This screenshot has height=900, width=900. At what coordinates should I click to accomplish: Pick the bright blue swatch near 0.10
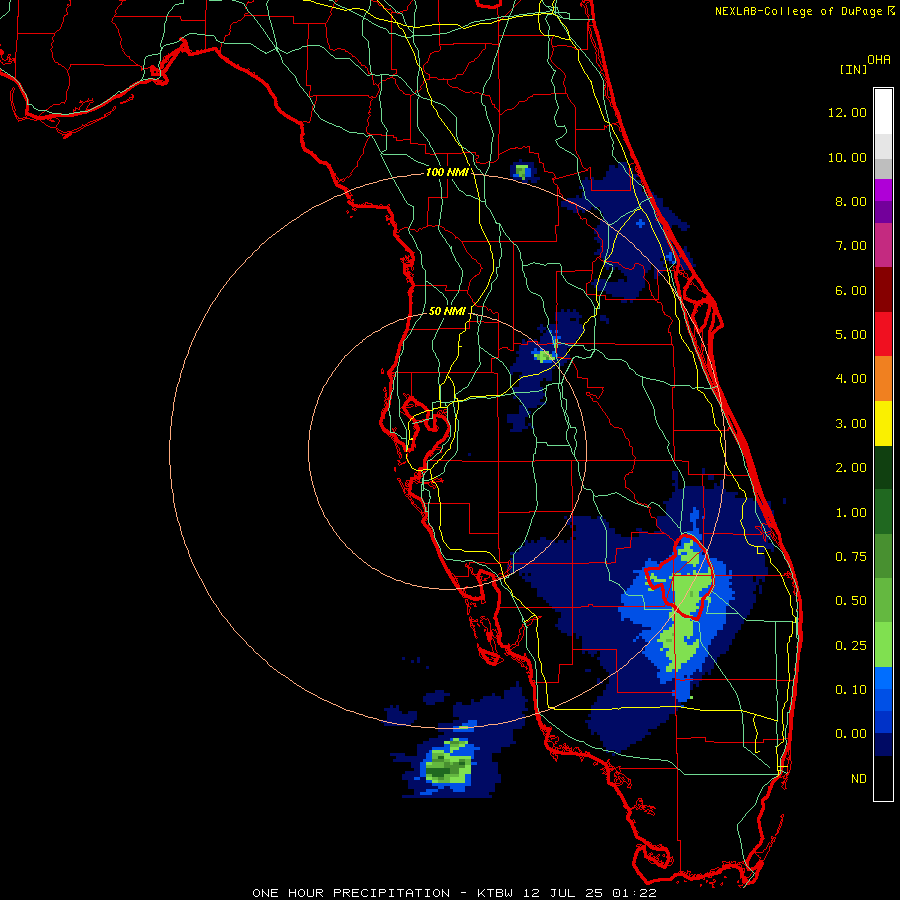[883, 678]
